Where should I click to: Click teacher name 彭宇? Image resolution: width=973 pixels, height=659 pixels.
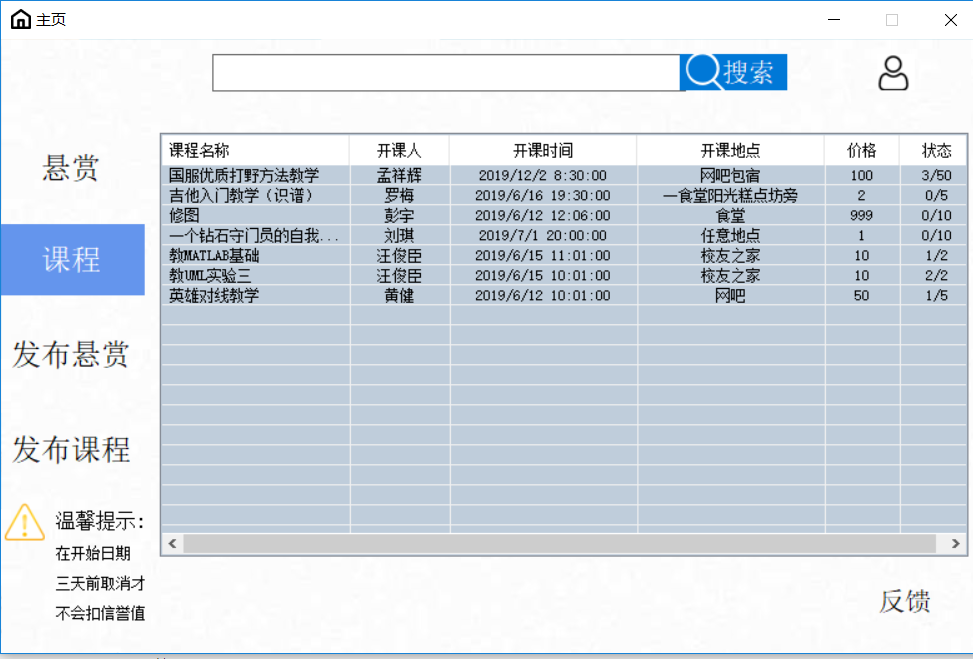click(x=399, y=215)
